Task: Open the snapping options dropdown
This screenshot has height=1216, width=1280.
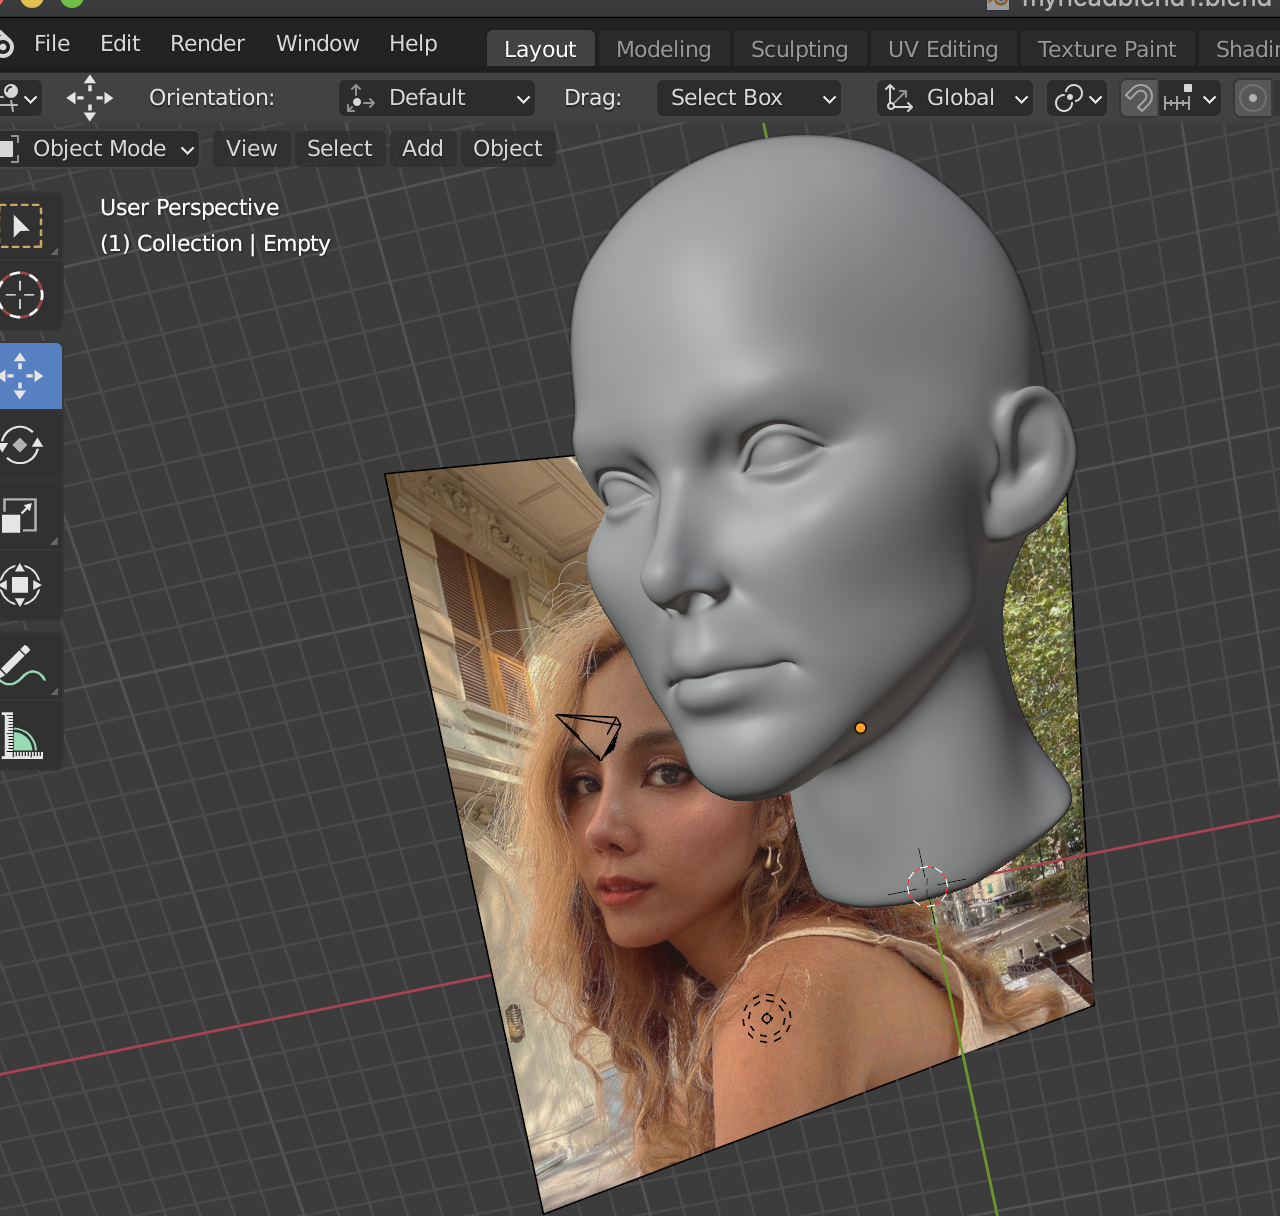Action: tap(1190, 98)
